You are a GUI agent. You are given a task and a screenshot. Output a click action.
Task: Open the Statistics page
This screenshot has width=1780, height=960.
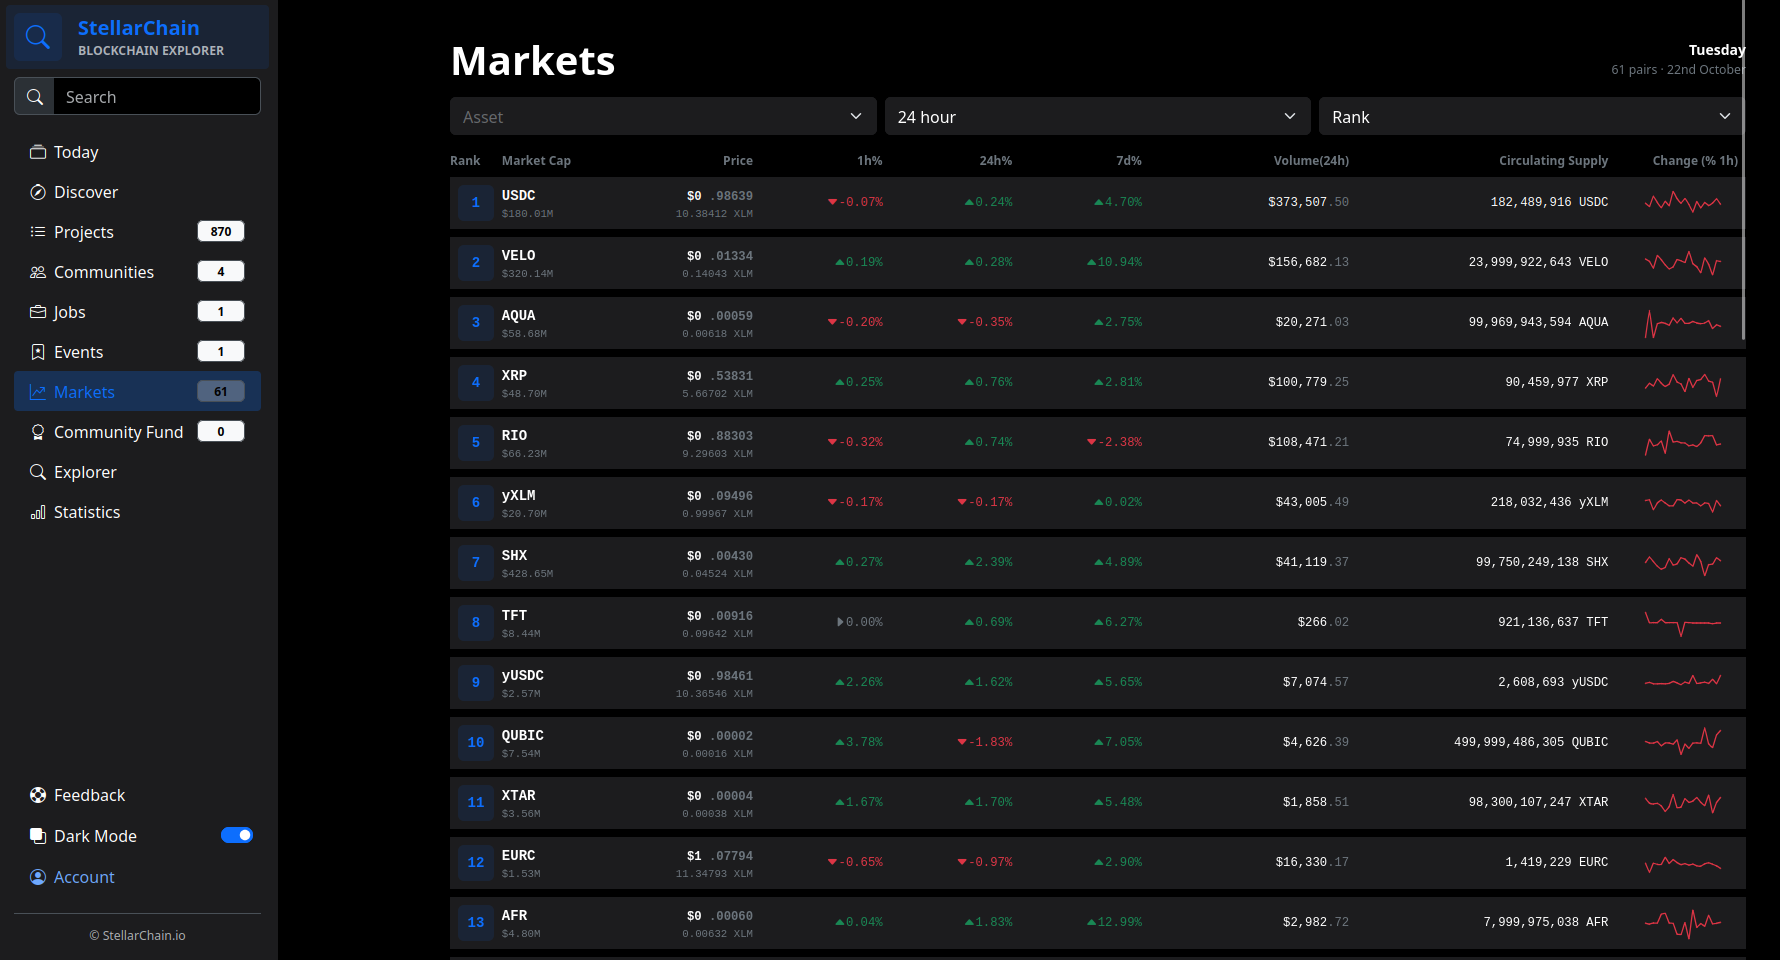(137, 512)
